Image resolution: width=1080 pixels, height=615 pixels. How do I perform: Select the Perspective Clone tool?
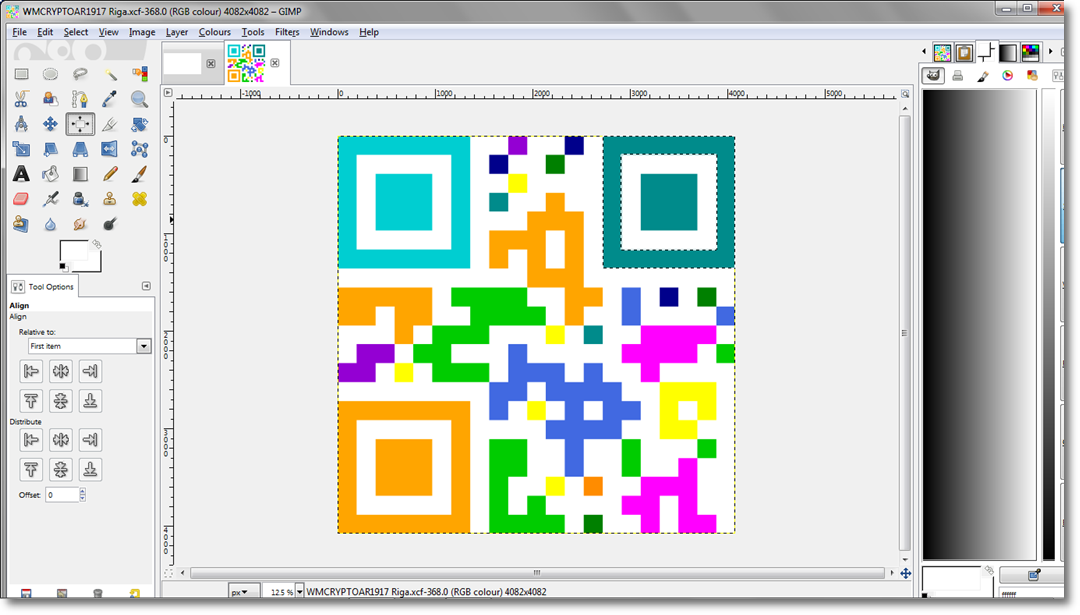pyautogui.click(x=21, y=224)
